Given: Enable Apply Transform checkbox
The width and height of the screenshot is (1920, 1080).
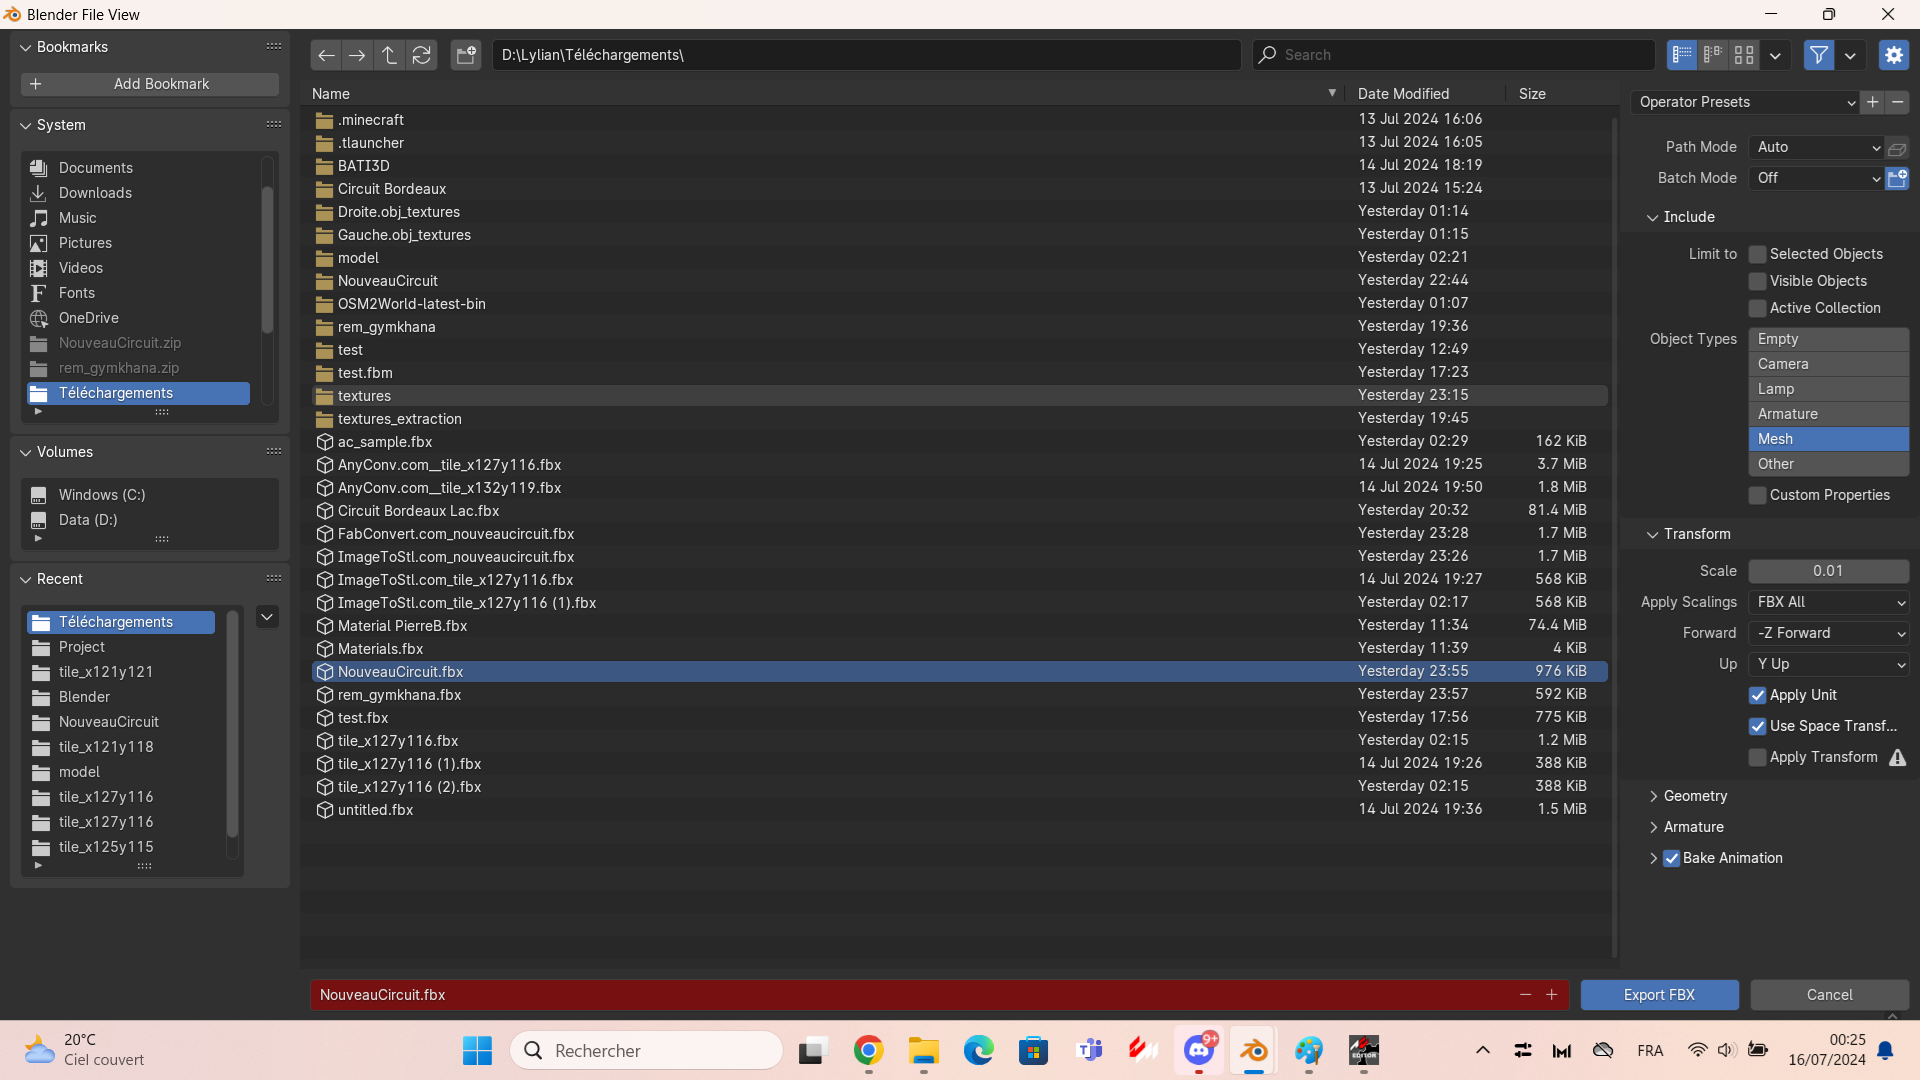Looking at the screenshot, I should tap(1757, 757).
